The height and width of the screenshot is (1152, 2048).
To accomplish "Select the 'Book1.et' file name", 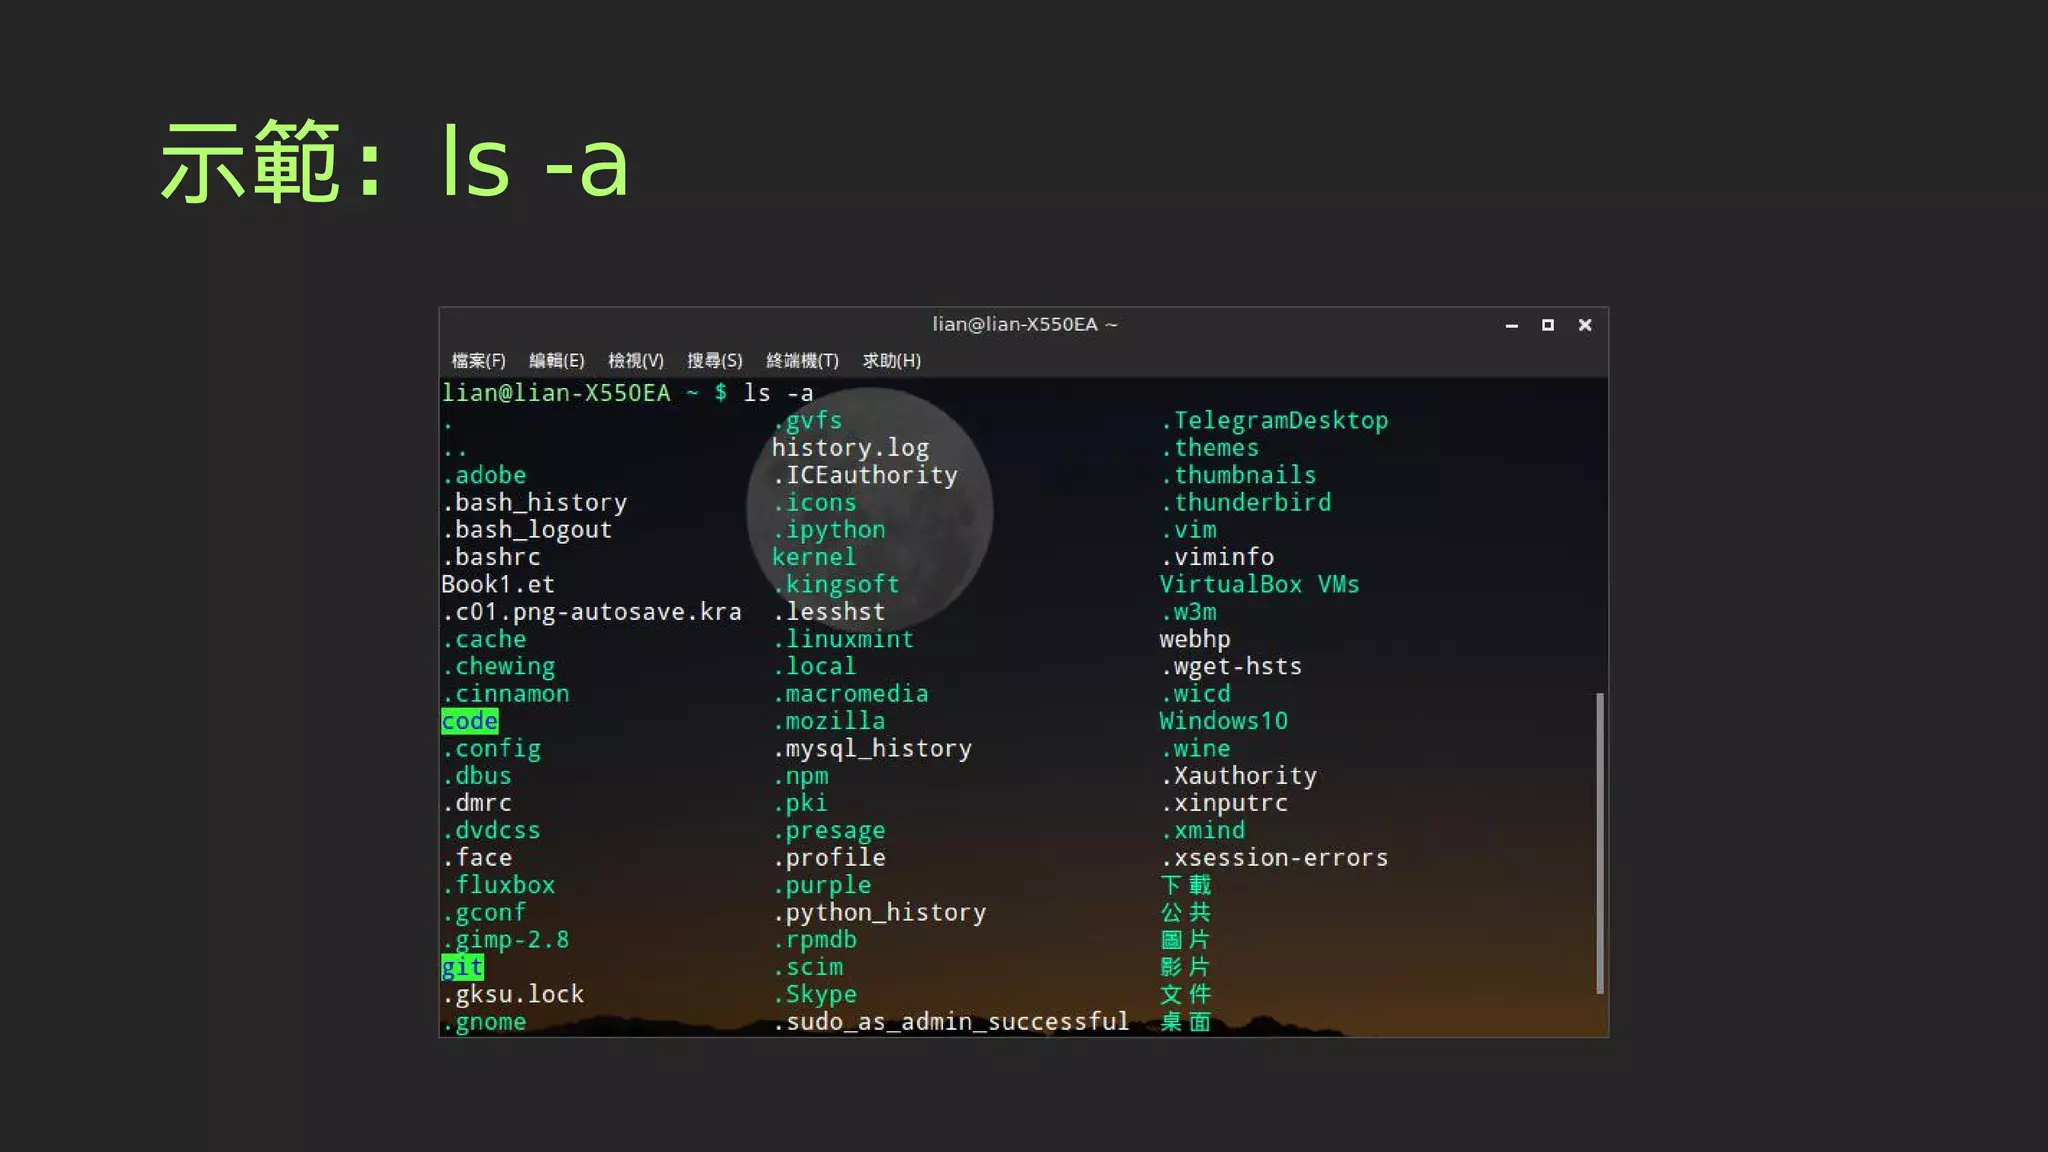I will click(498, 584).
